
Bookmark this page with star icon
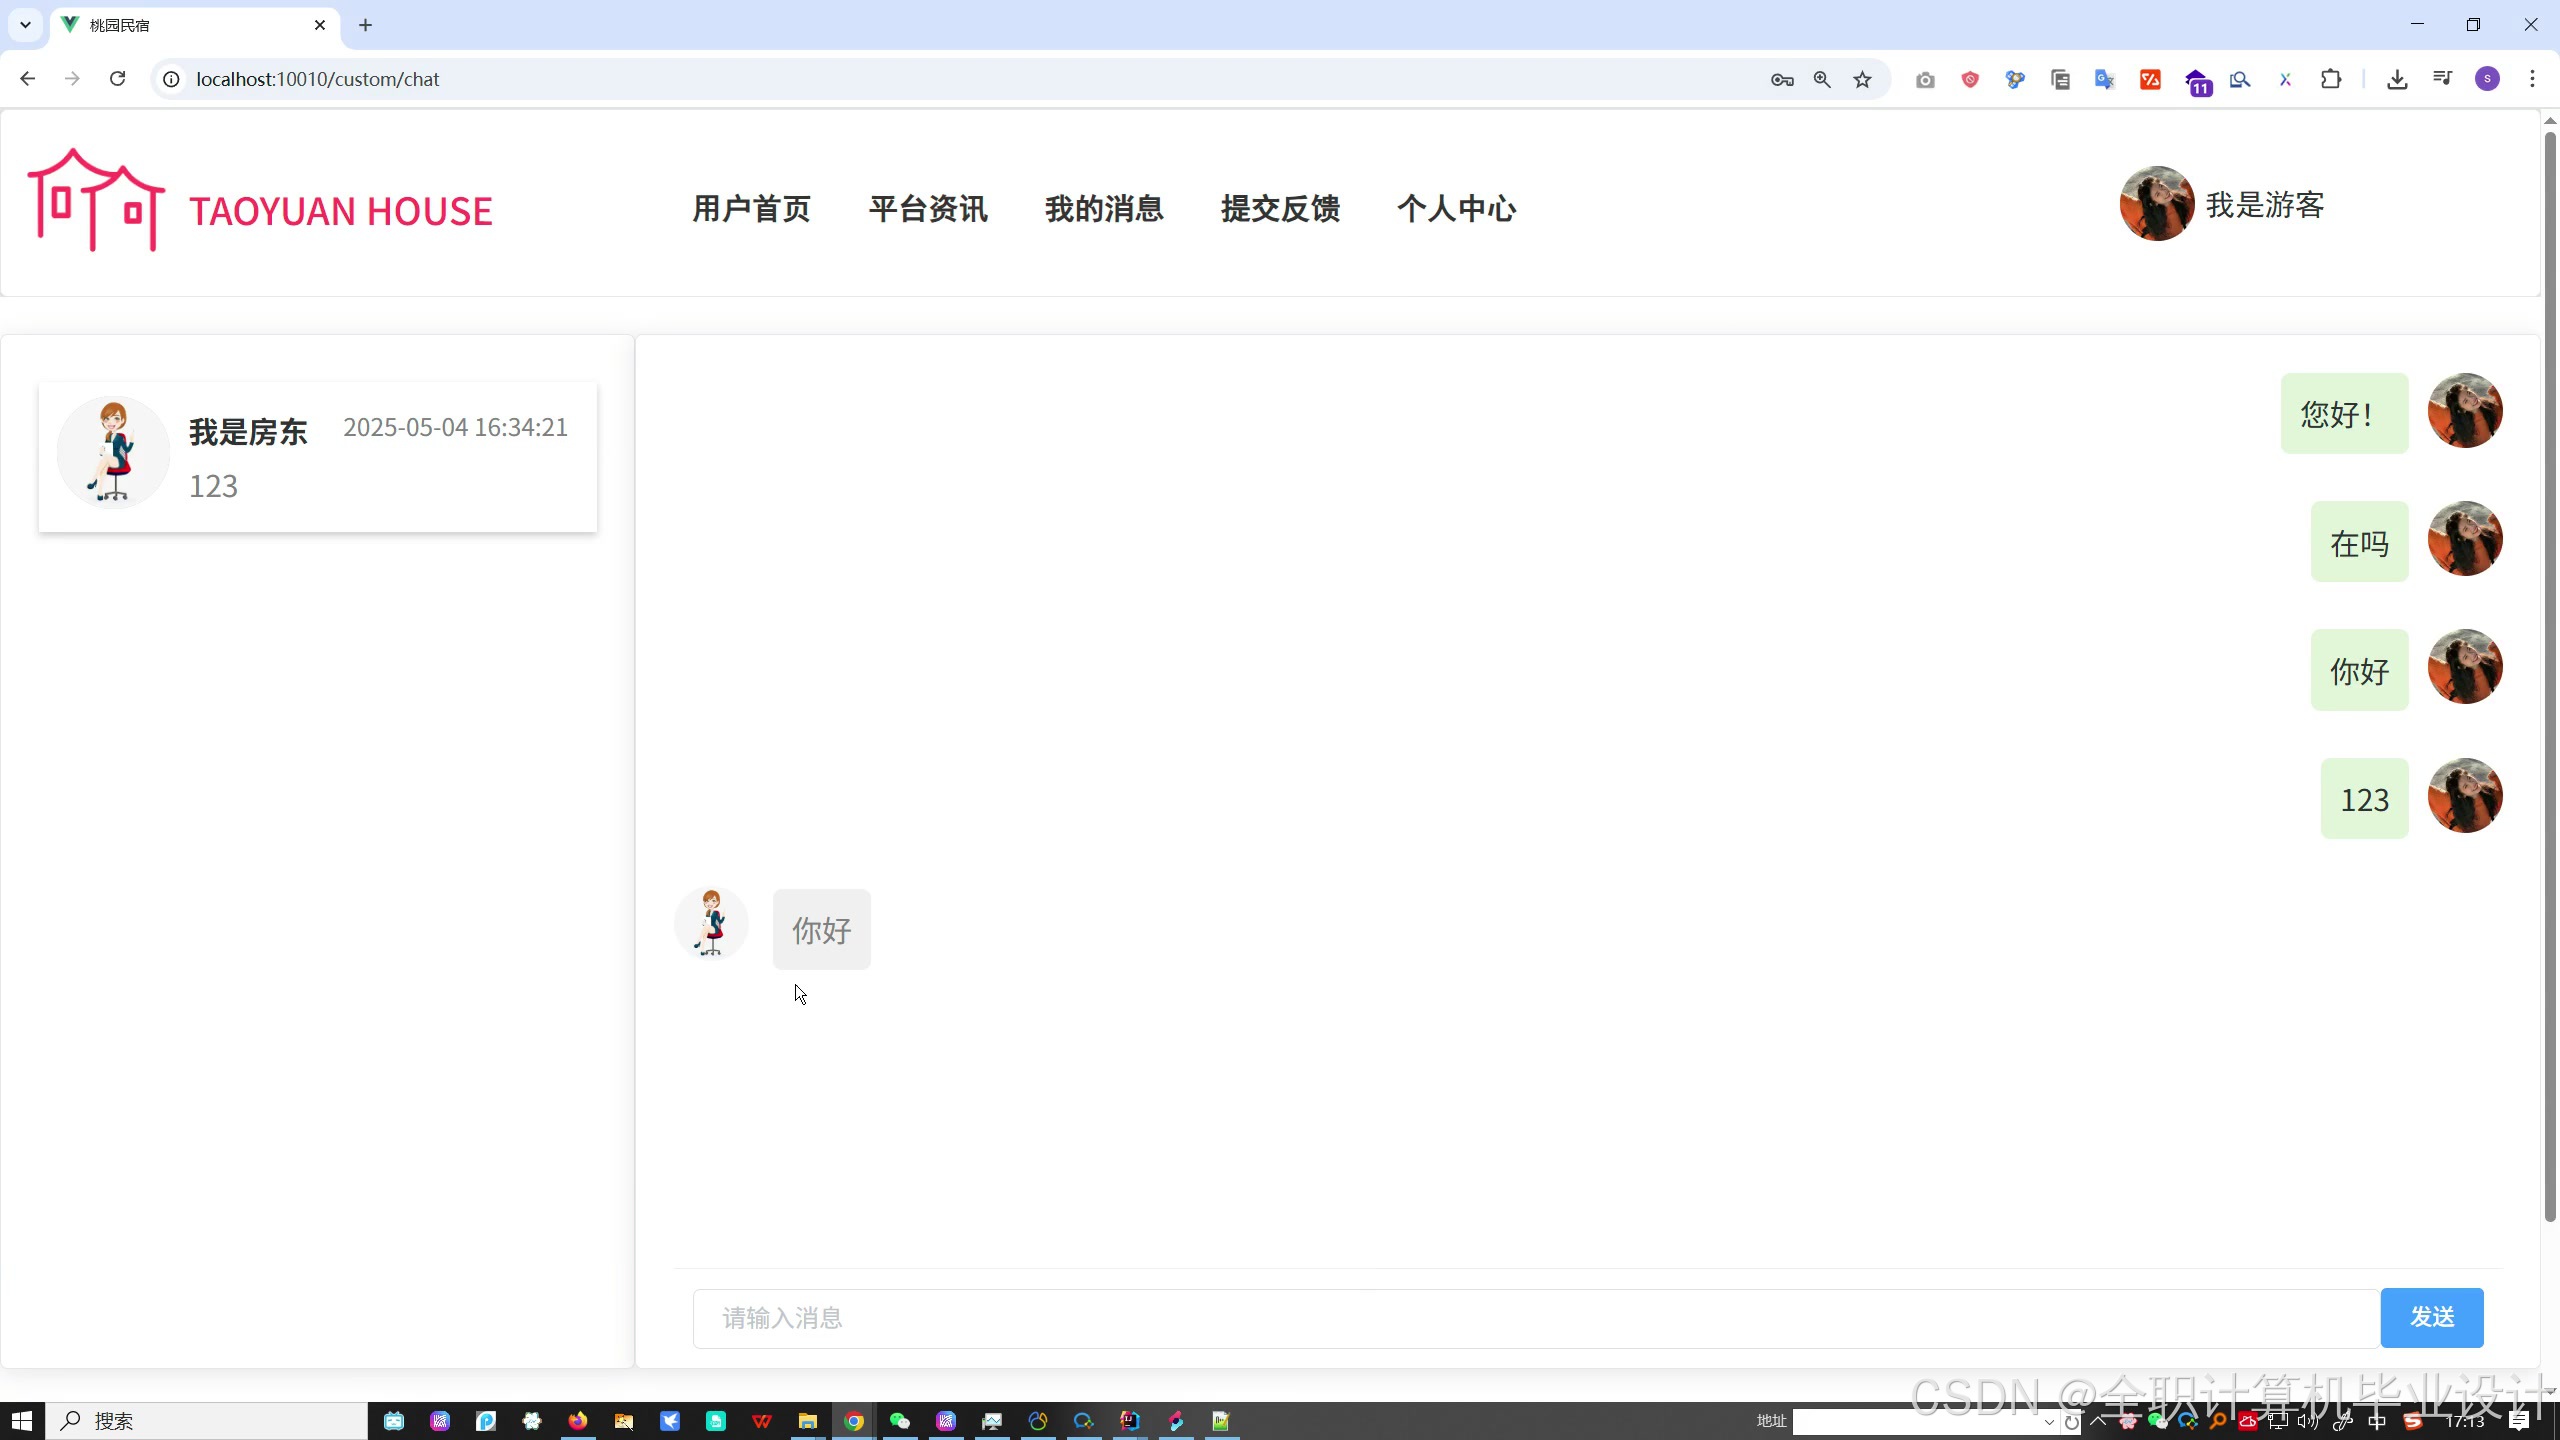point(1862,79)
